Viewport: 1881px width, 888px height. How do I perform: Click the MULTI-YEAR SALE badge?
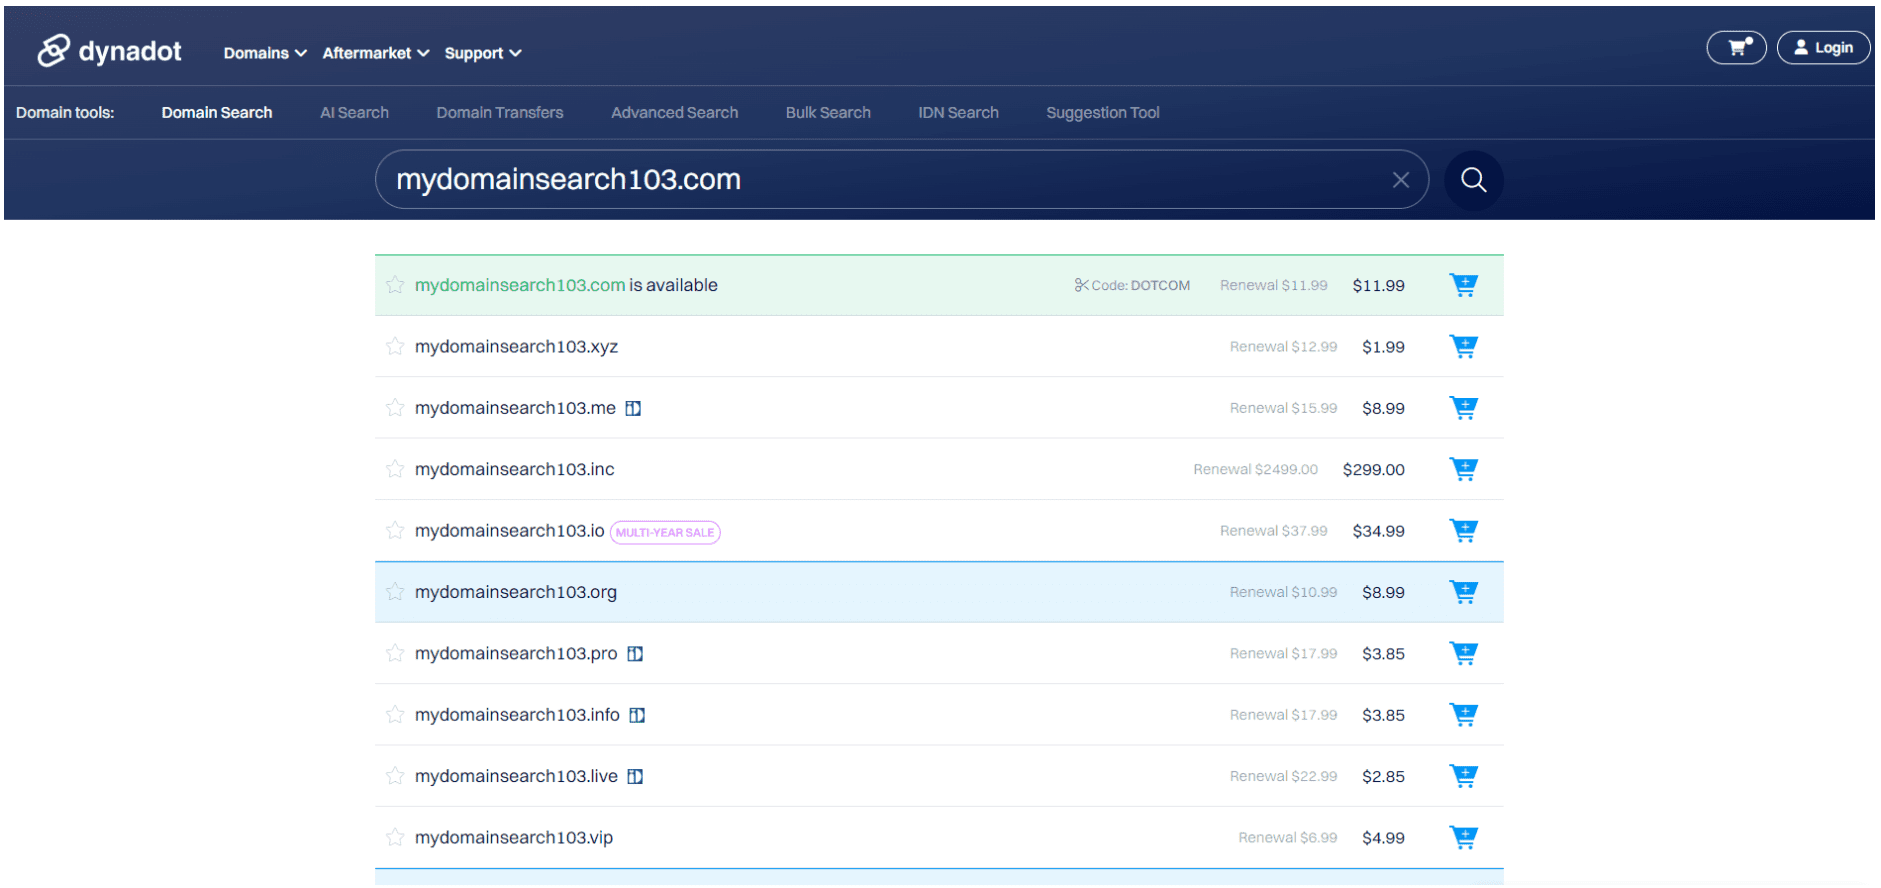[x=665, y=532]
